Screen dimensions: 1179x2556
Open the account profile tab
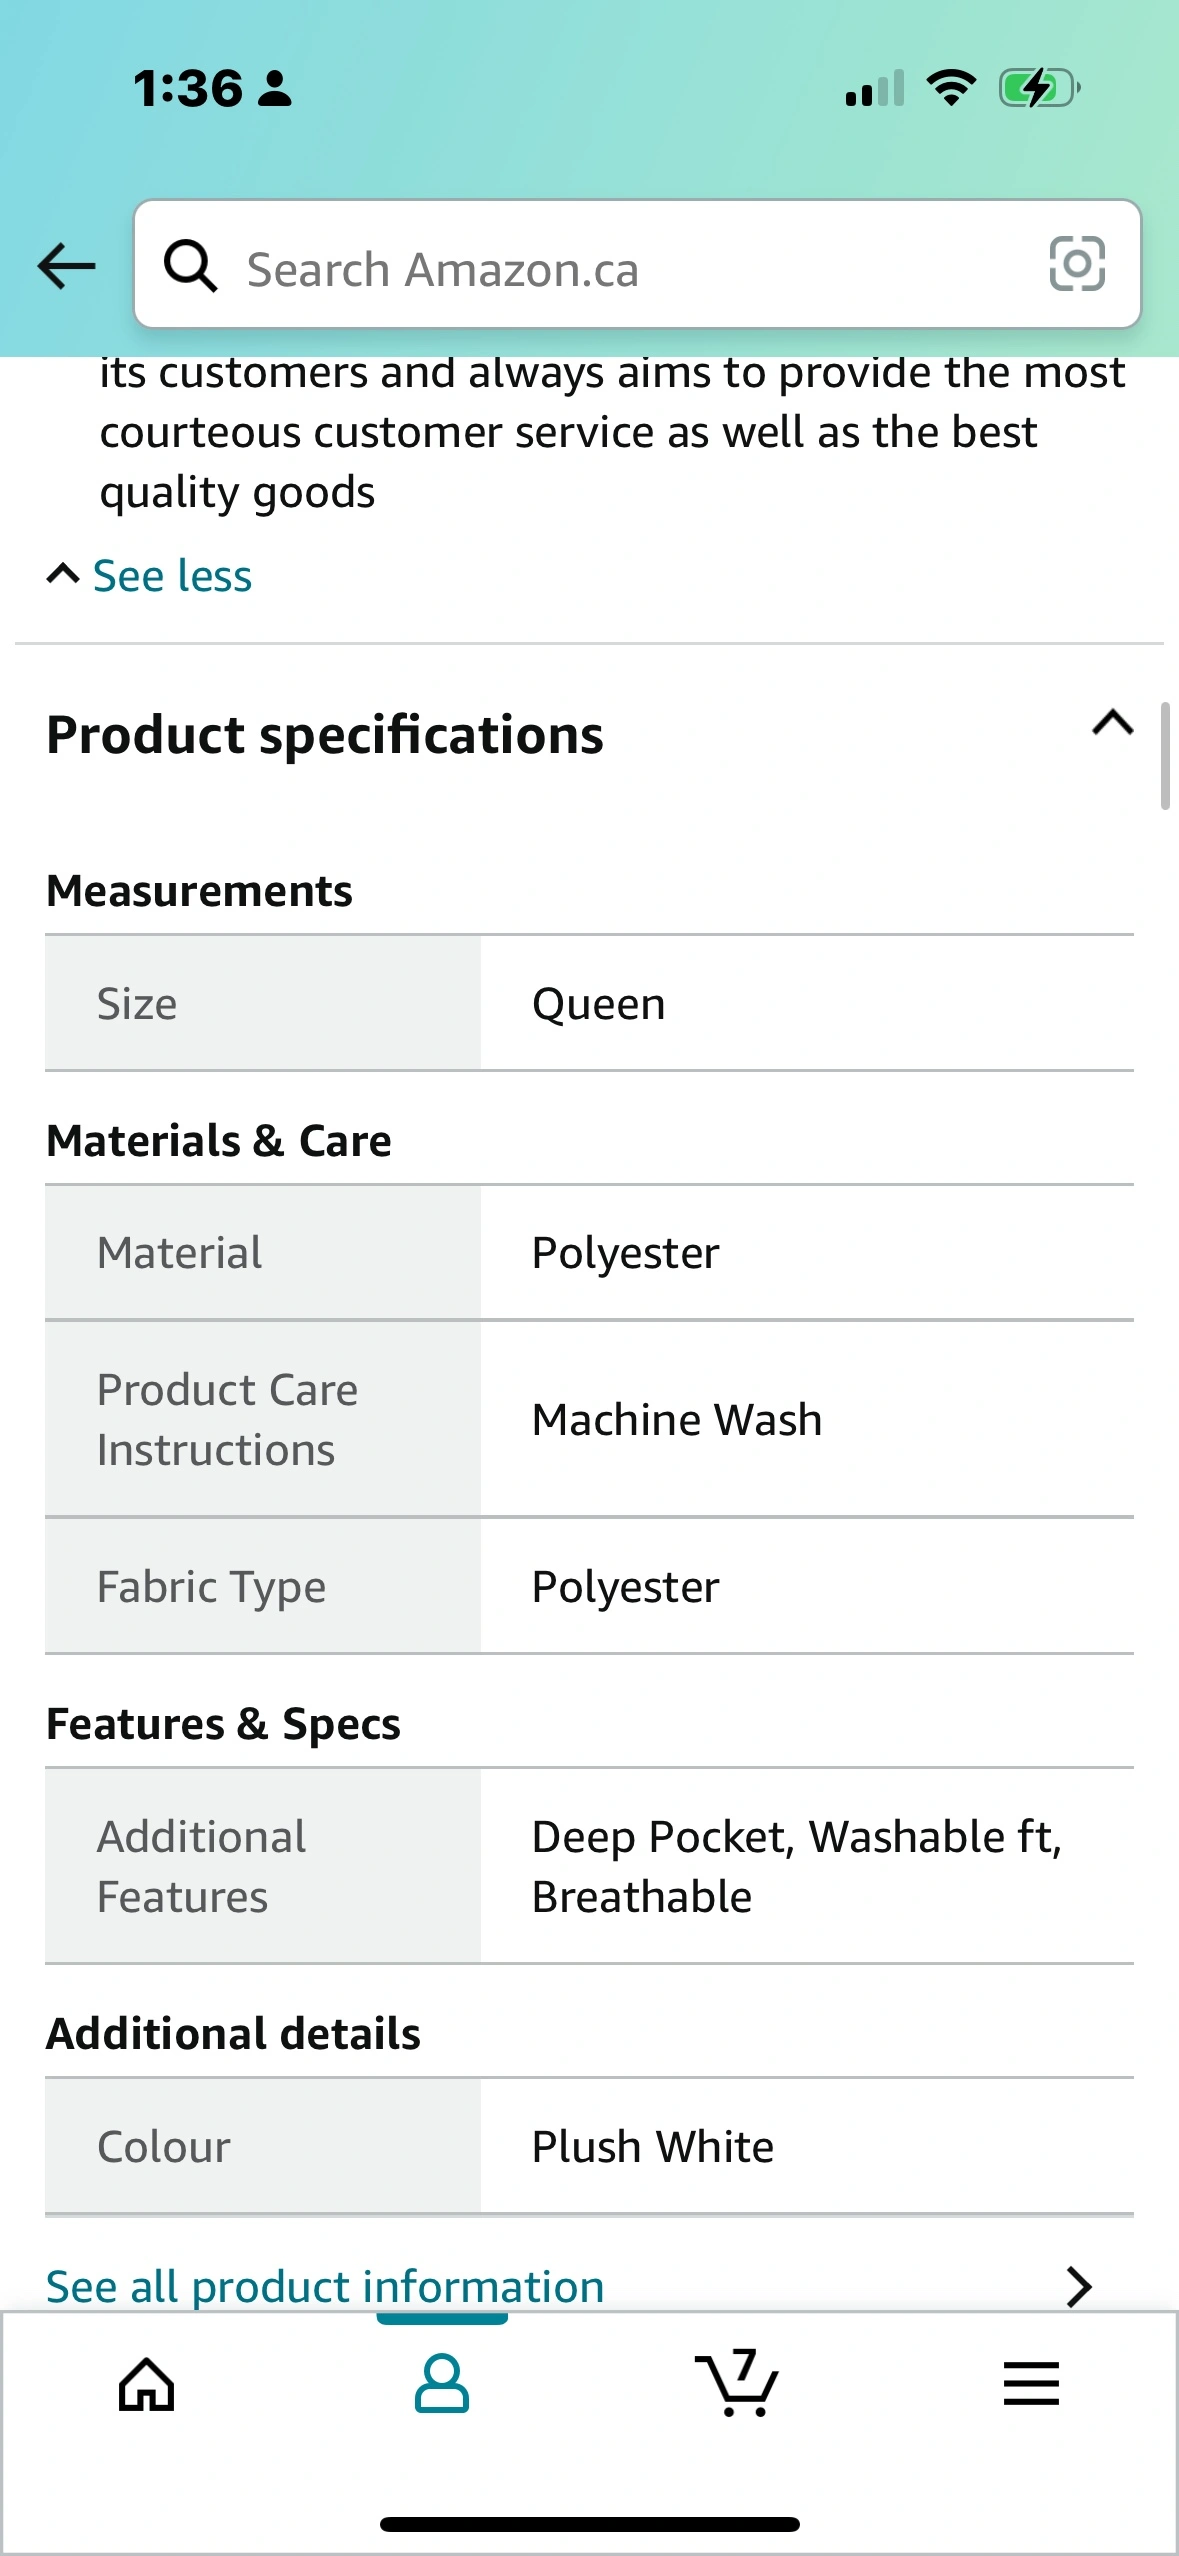pos(441,2384)
